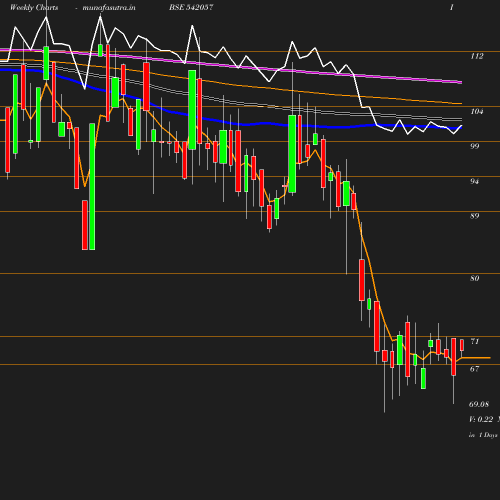Click the 89 price axis label

475,216
